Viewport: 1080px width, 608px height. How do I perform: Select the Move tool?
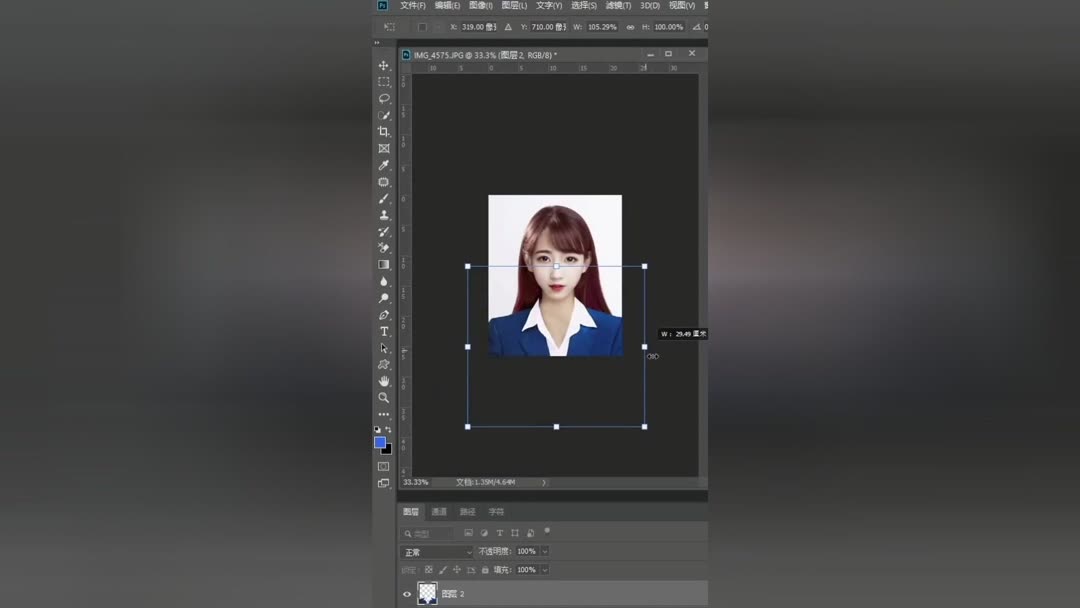[x=384, y=65]
